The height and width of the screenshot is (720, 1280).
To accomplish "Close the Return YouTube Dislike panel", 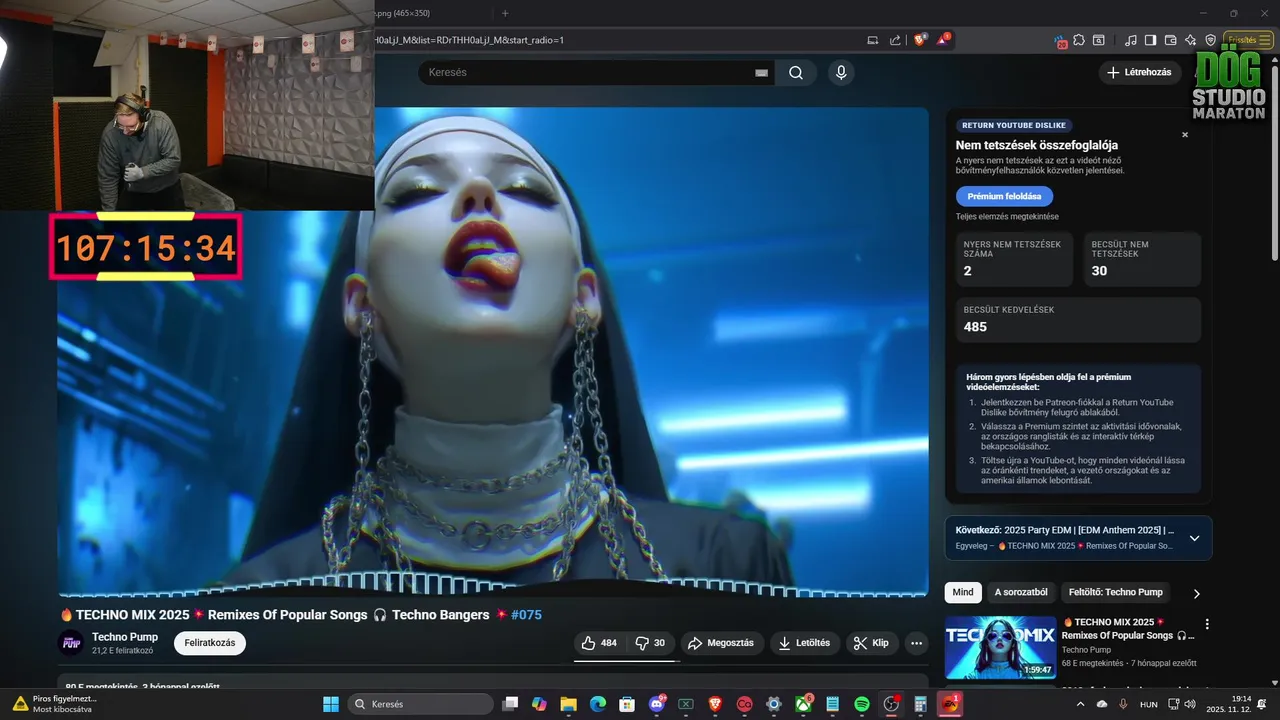I will tap(1185, 134).
